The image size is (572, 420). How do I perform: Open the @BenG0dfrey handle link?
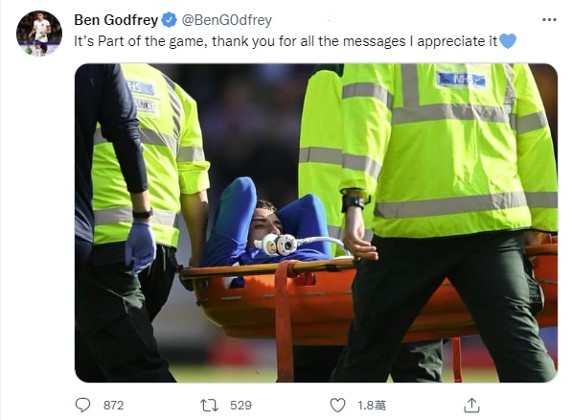coord(227,20)
